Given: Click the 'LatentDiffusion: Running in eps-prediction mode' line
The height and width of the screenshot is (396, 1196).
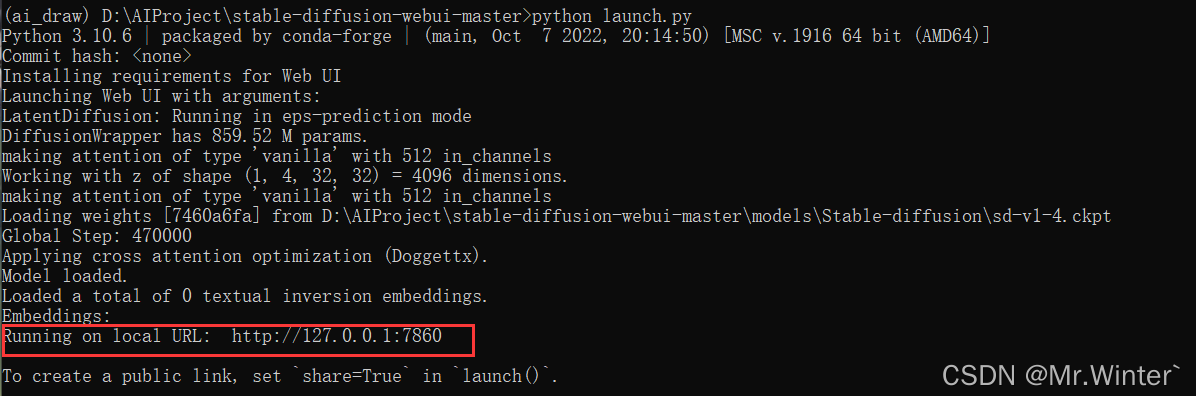Looking at the screenshot, I should point(237,116).
